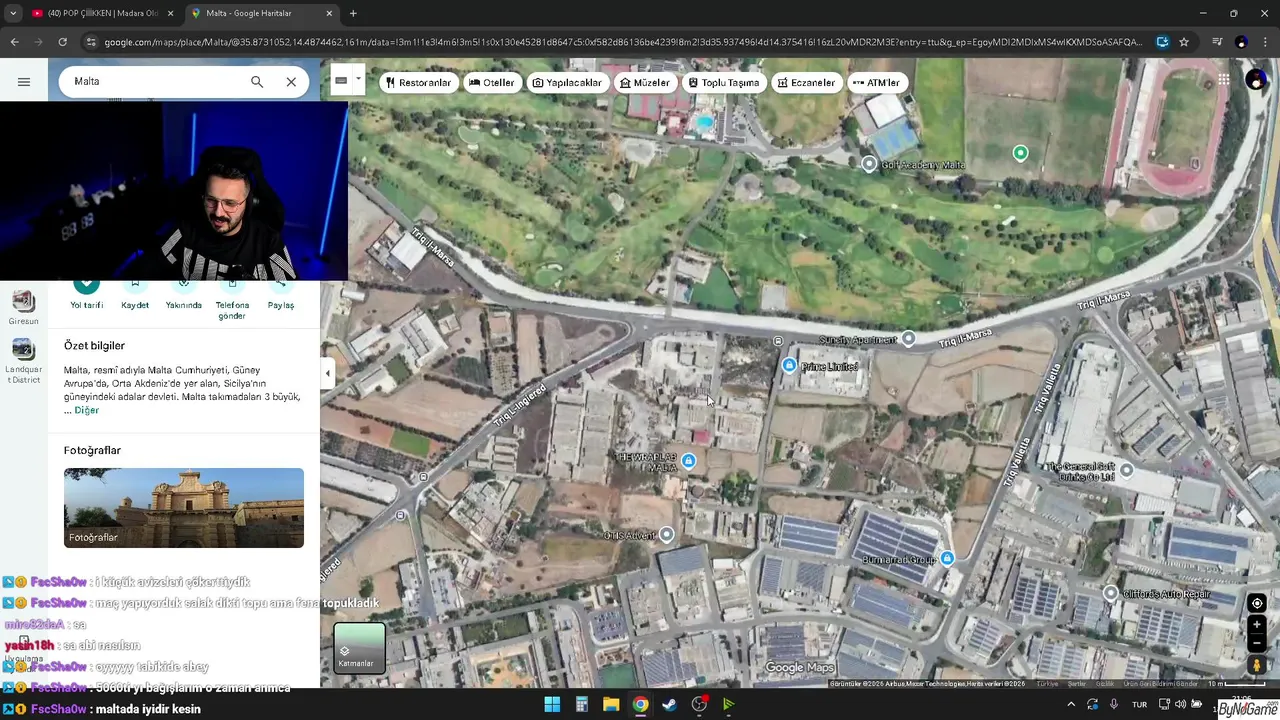Click the site info icon in address bar
The width and height of the screenshot is (1280, 720).
pos(91,42)
